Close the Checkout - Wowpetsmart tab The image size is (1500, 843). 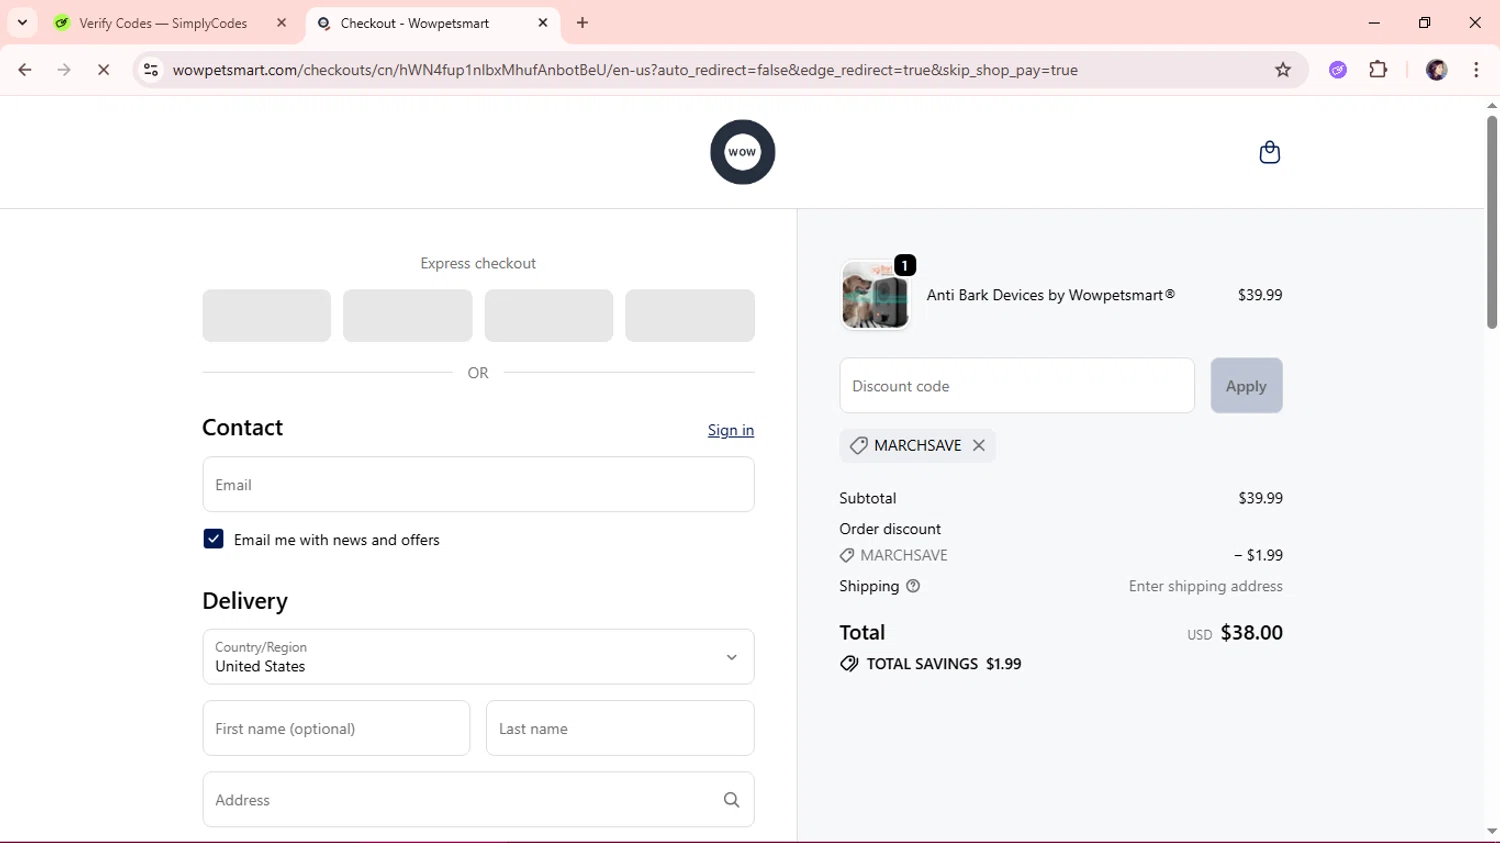pos(543,23)
